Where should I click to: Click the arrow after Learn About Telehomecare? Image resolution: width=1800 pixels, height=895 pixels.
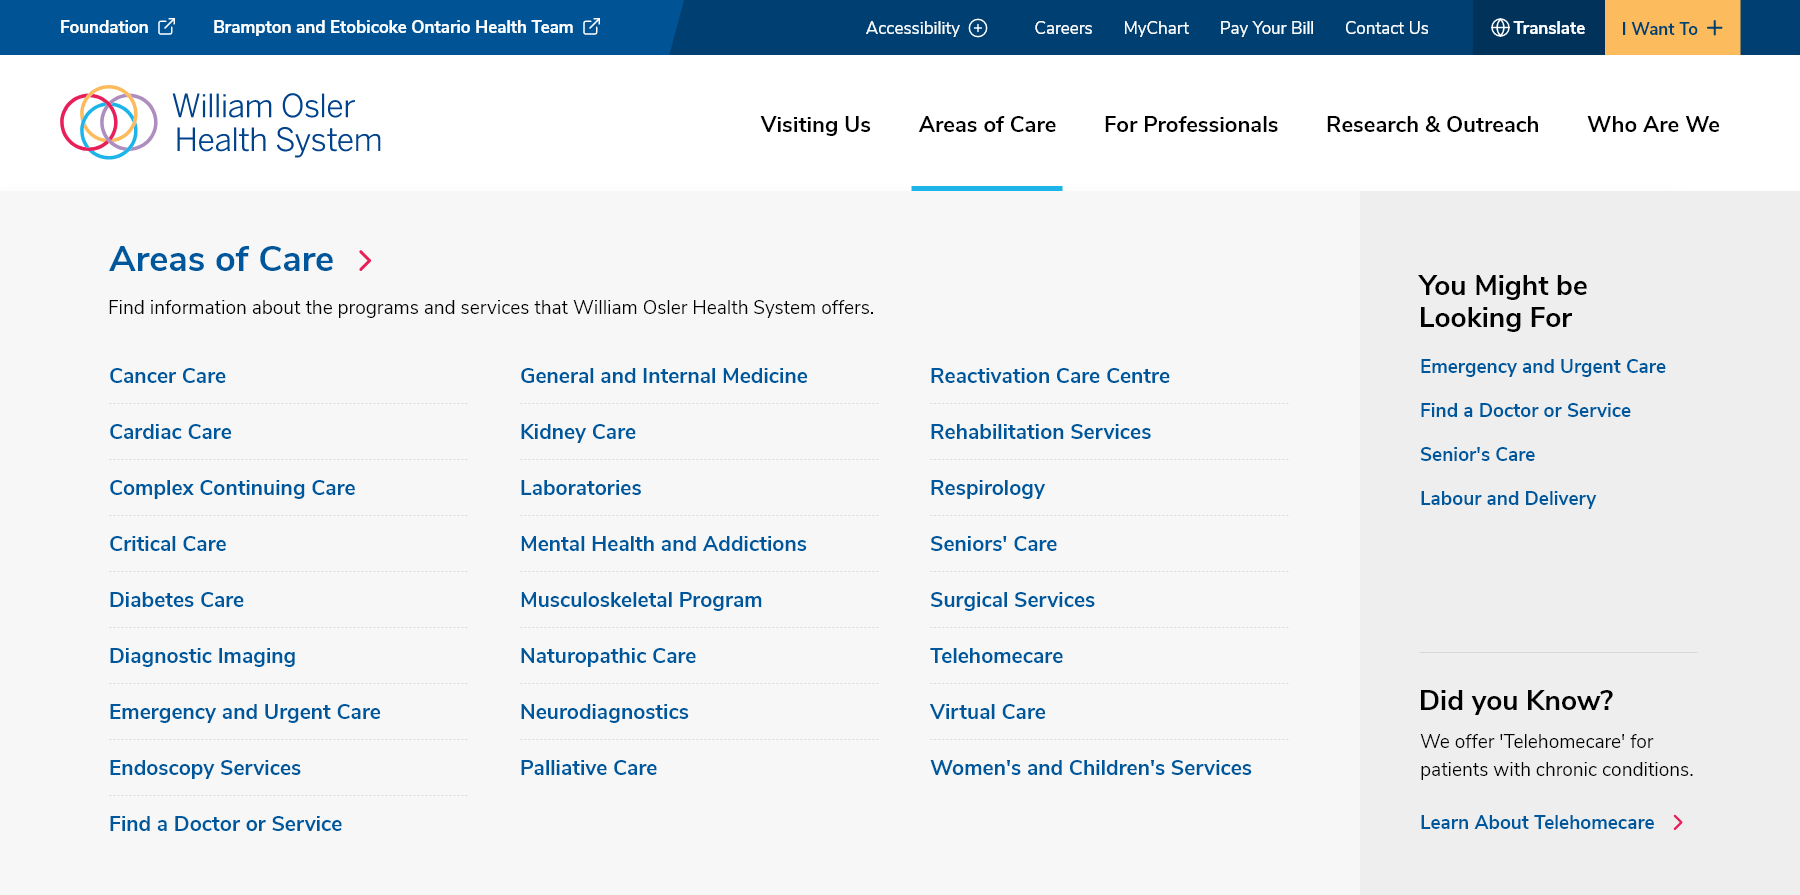coord(1678,822)
